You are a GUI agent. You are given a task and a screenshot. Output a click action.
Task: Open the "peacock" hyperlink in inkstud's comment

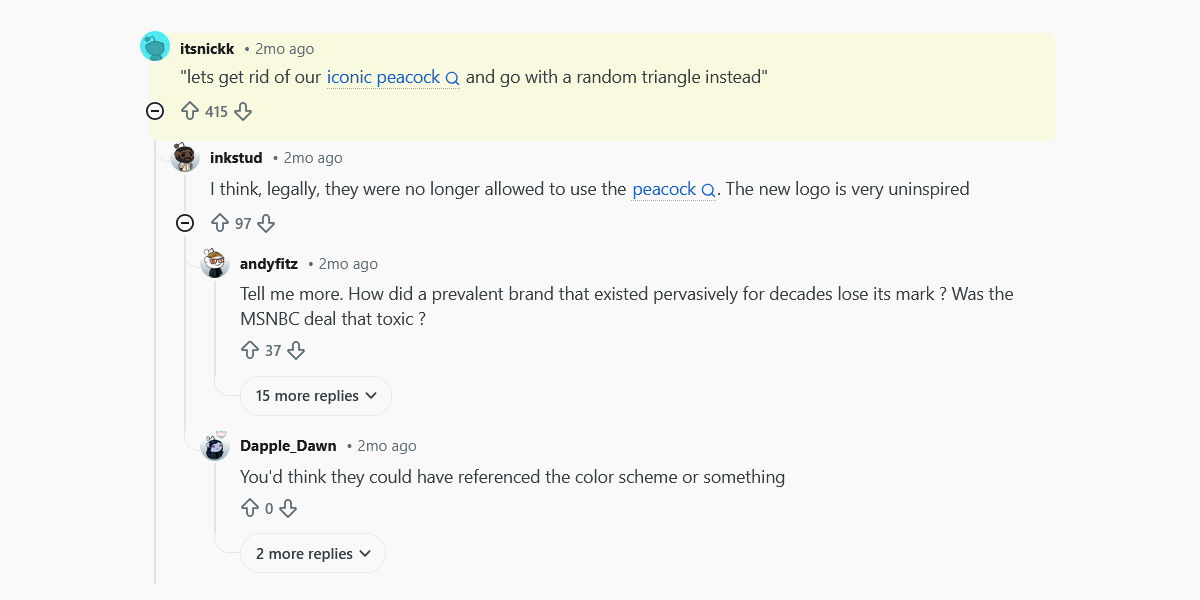(664, 189)
